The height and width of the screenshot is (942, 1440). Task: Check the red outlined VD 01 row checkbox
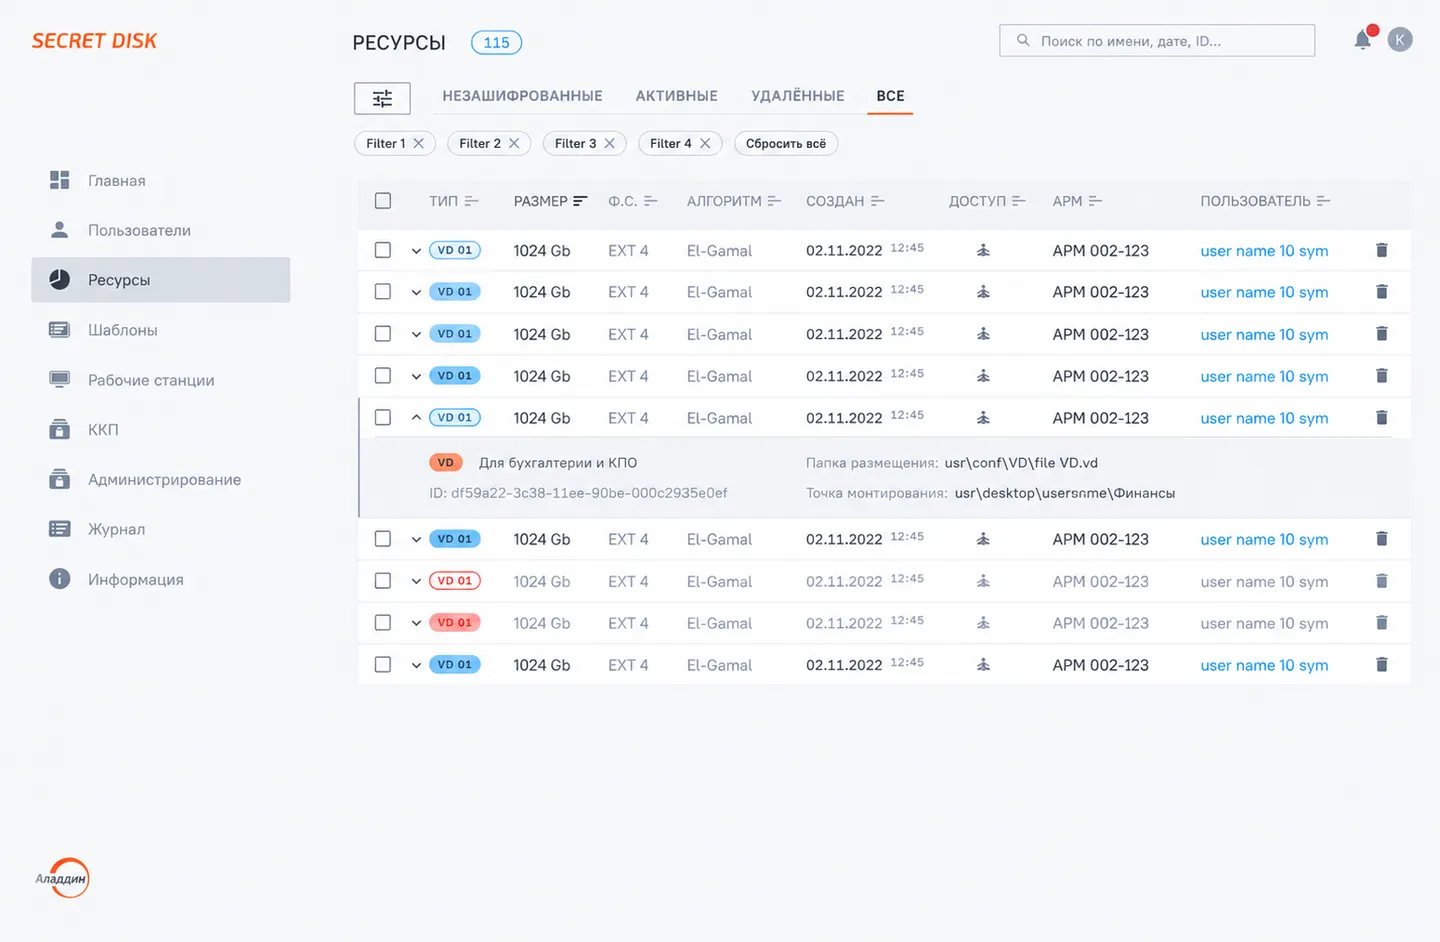(x=383, y=580)
